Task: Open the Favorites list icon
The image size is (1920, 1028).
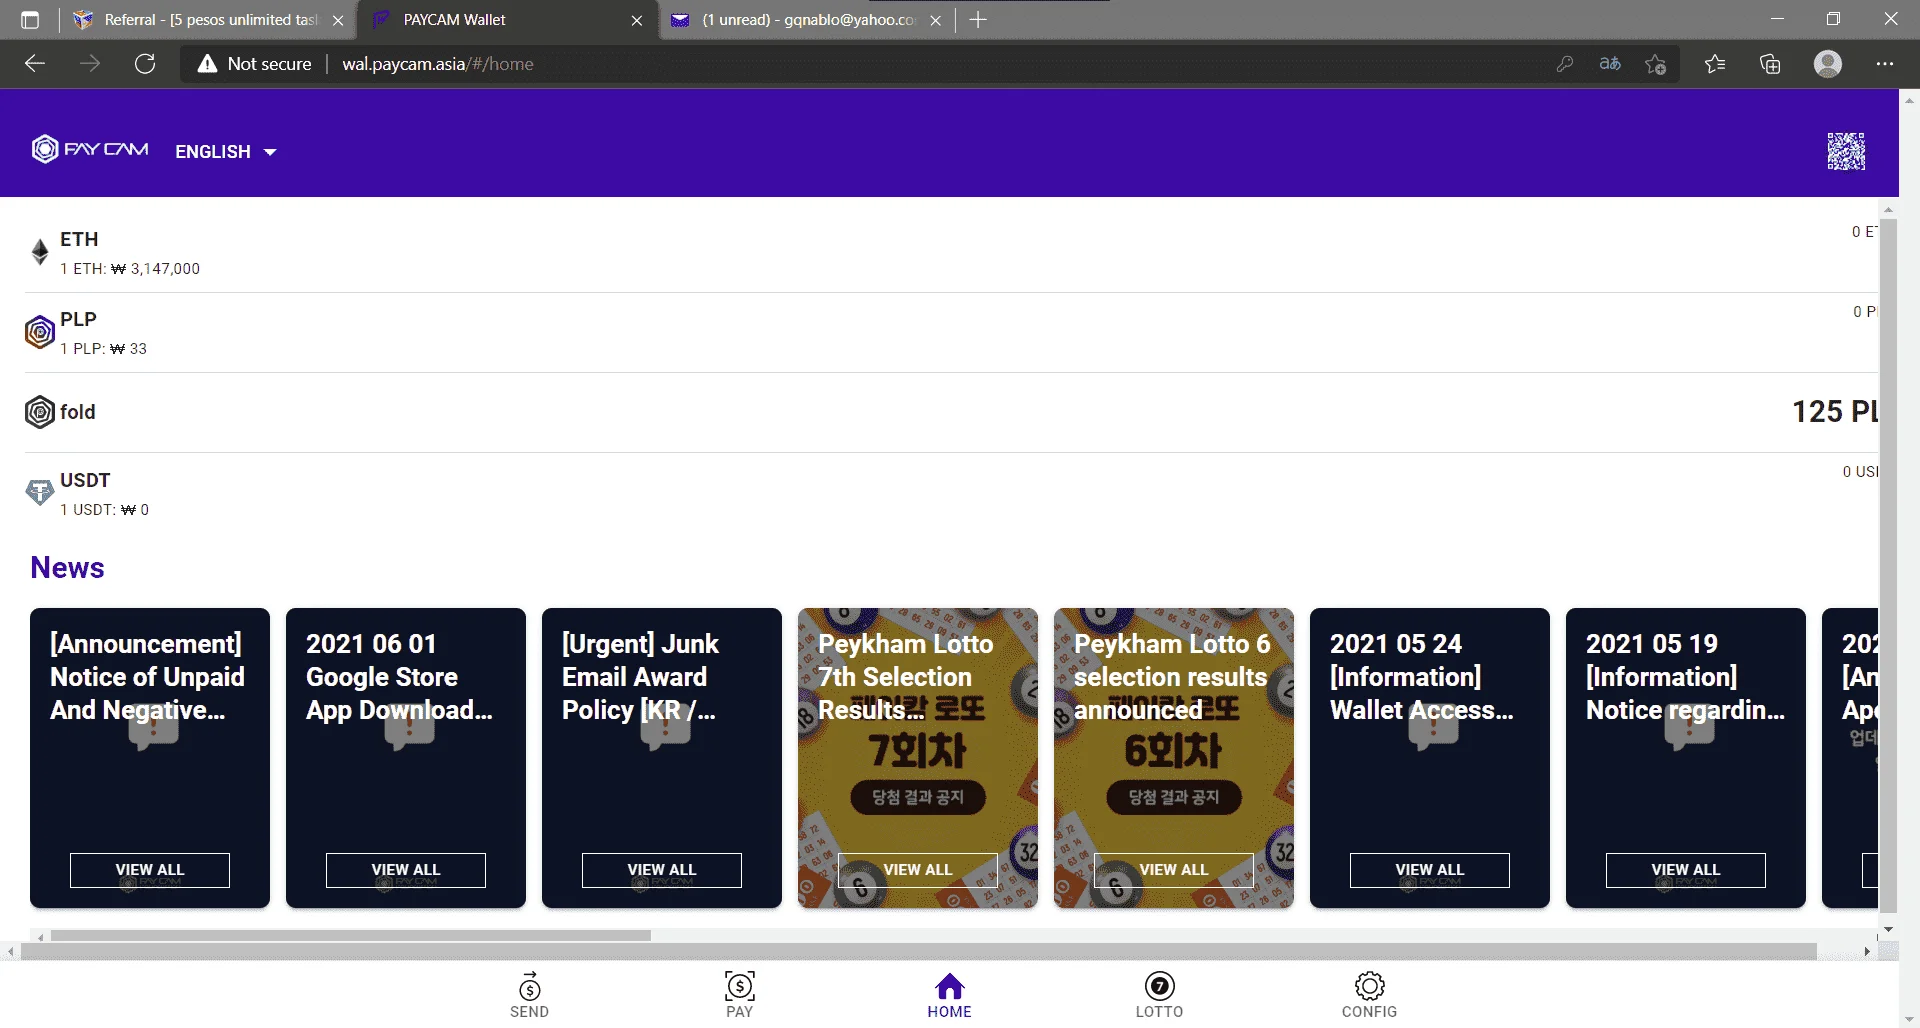Action: click(1715, 64)
